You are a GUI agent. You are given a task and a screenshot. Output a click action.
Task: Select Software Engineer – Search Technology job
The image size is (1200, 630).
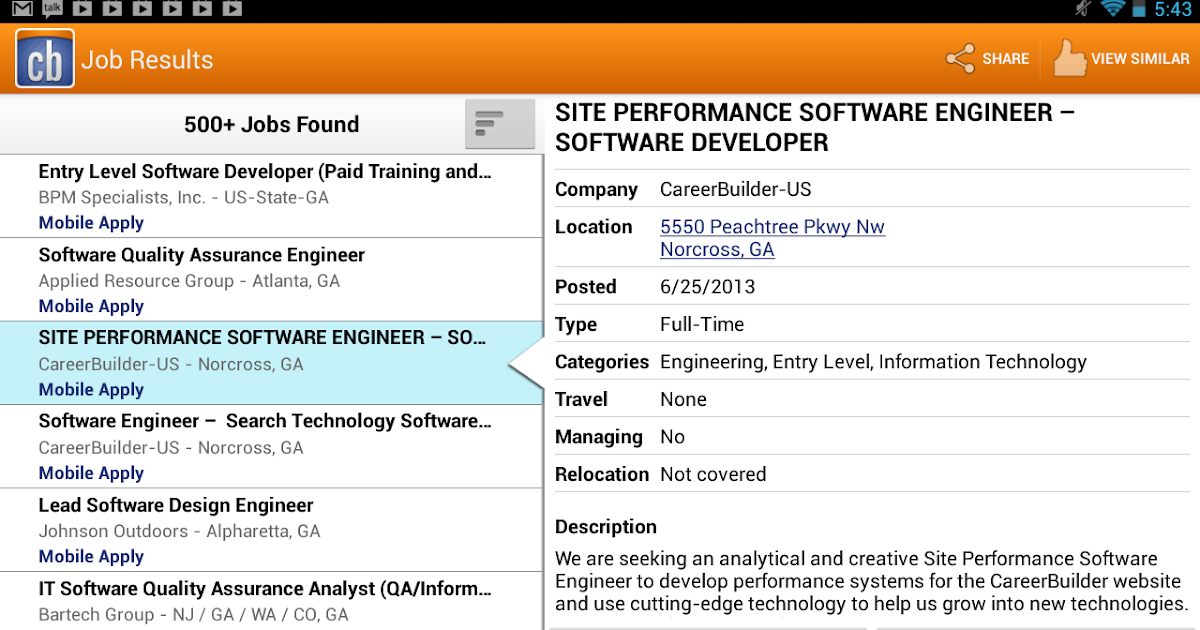pos(271,446)
